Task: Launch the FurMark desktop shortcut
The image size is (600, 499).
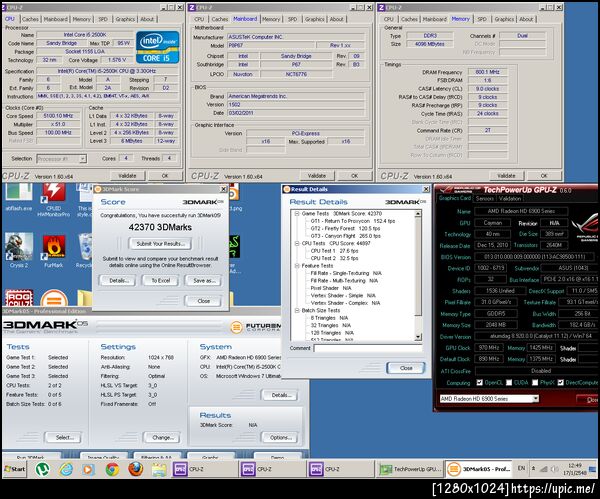Action: click(54, 250)
